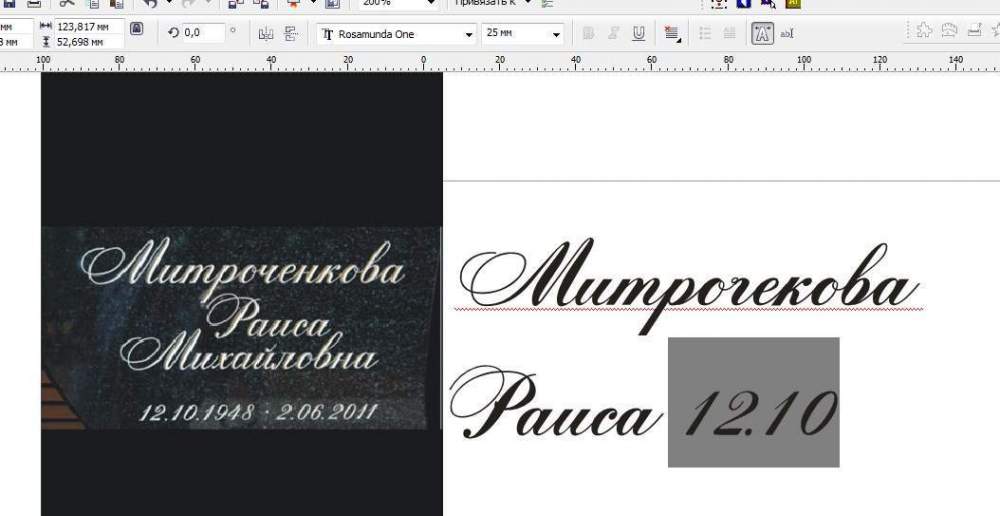Click the gauge-shaped toolbar icon
The height and width of the screenshot is (516, 1000).
click(949, 30)
